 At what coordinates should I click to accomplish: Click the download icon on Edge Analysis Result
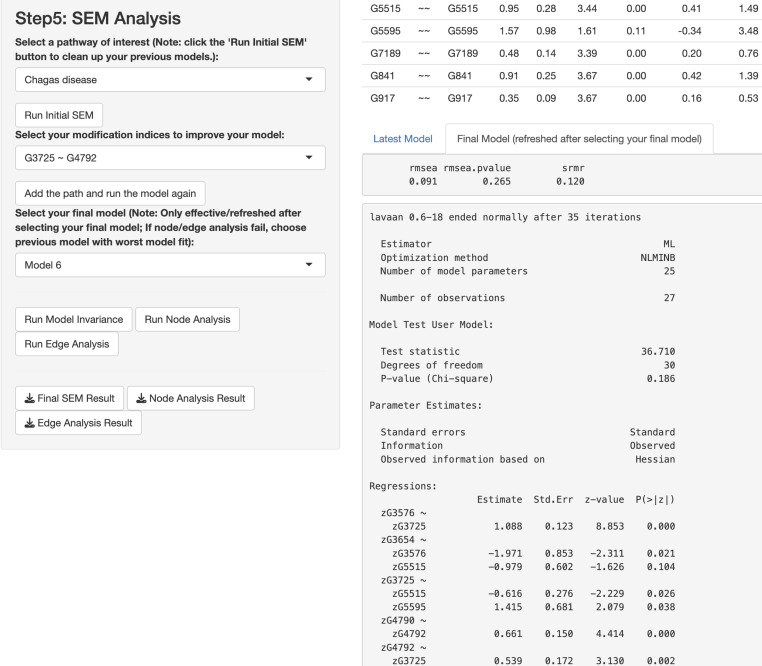coord(30,423)
